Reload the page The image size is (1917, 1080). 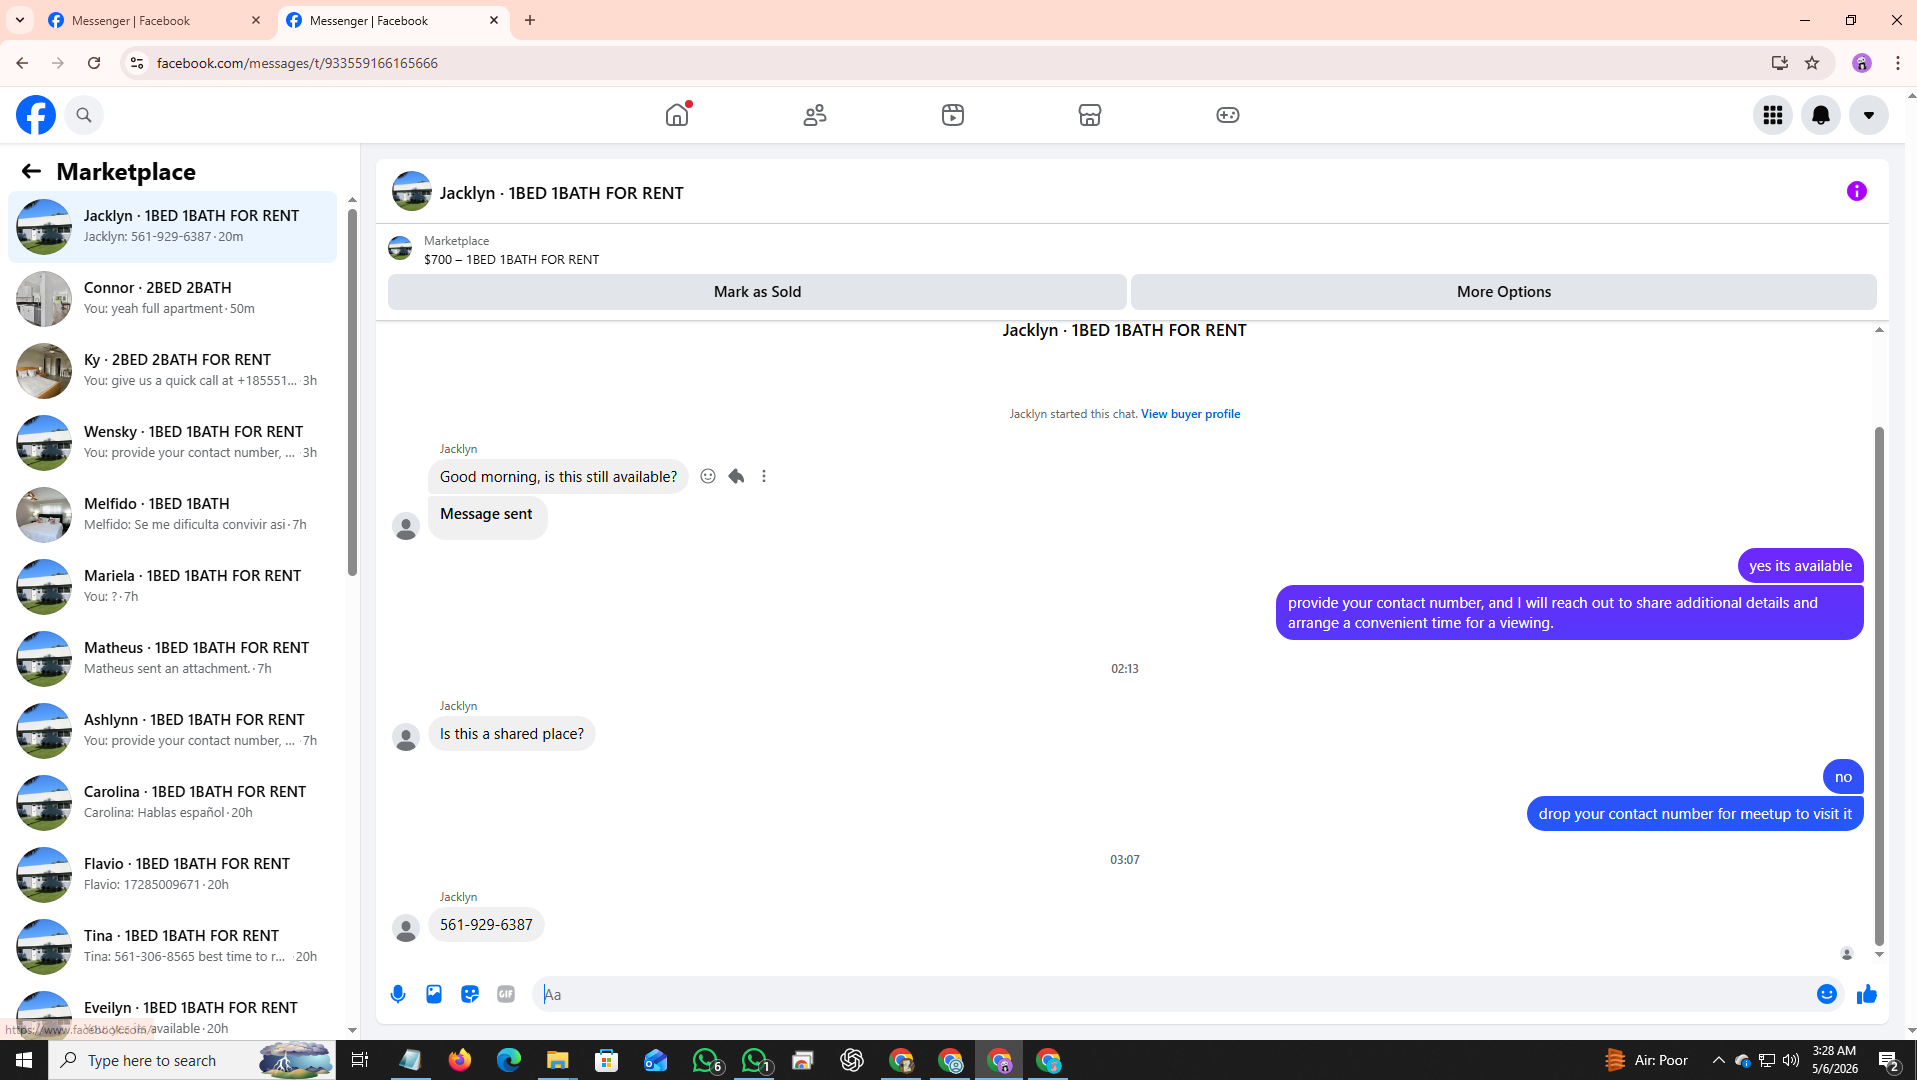[x=94, y=63]
